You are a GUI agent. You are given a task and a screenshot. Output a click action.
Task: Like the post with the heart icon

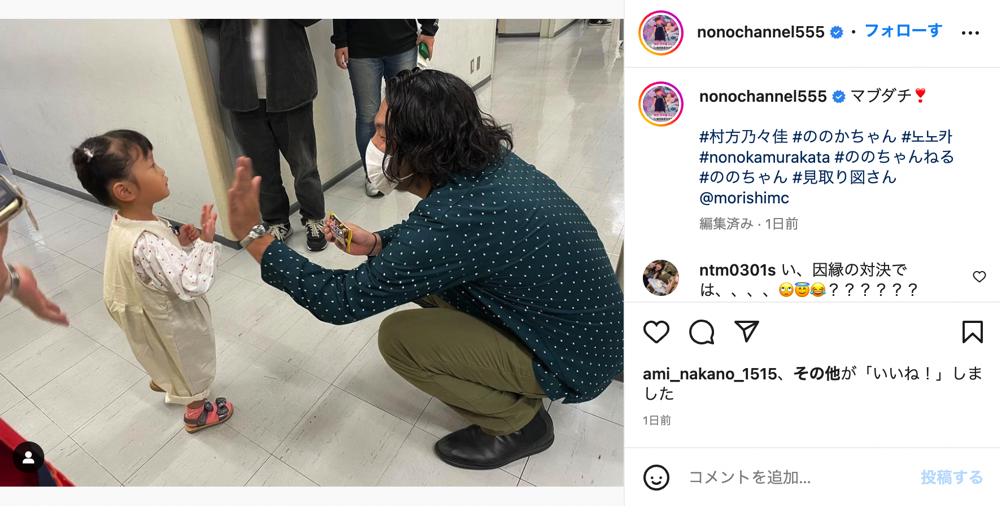point(656,332)
